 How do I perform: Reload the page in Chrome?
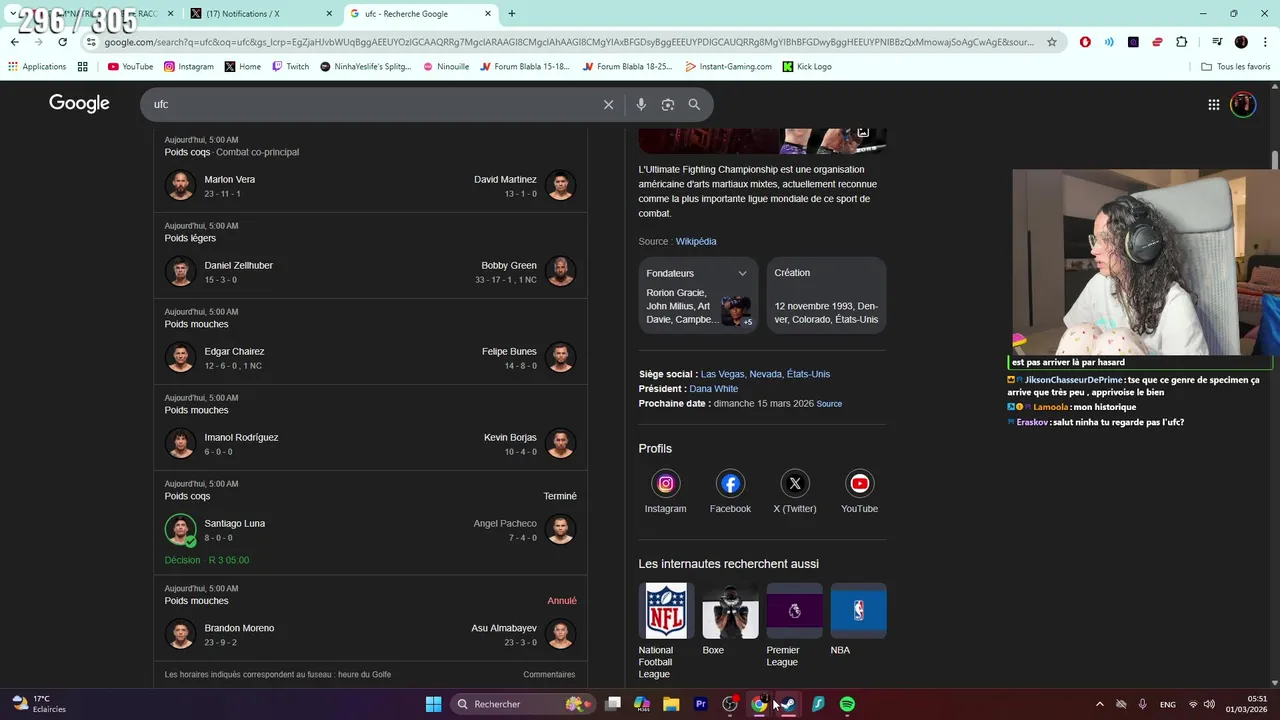pos(63,42)
